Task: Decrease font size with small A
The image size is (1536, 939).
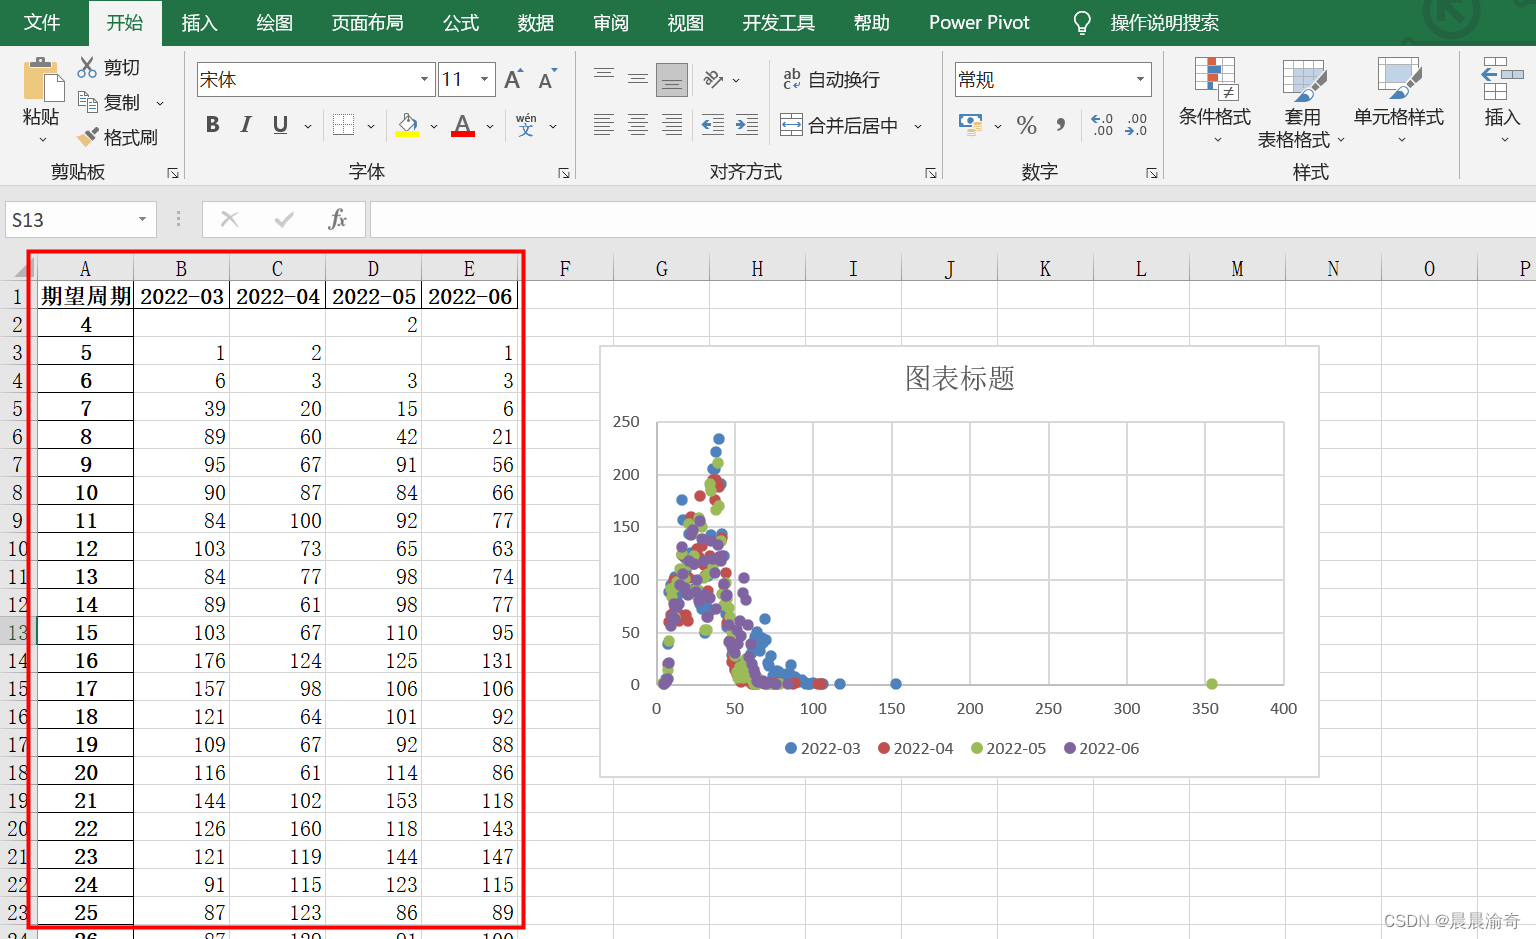Action: pos(547,80)
